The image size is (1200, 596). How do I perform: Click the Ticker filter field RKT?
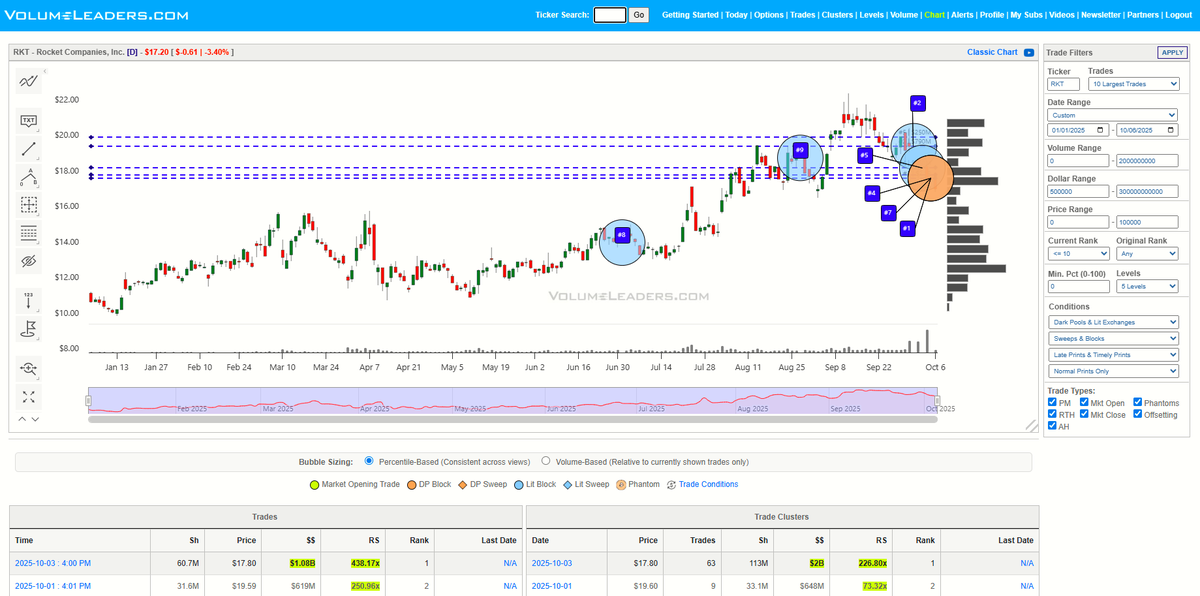(1063, 84)
